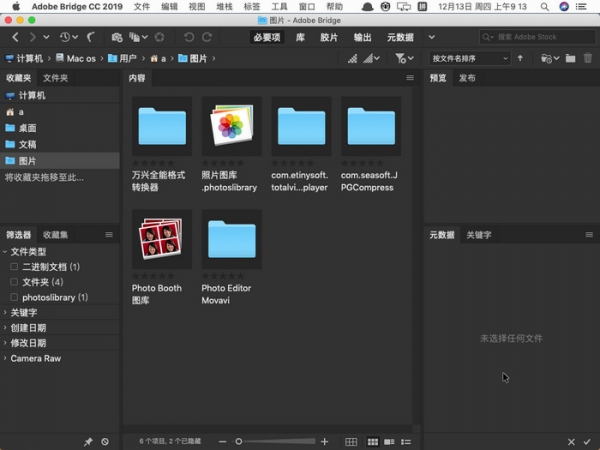Image resolution: width=600 pixels, height=450 pixels.
Task: Switch to the 发布 tab
Action: (467, 78)
